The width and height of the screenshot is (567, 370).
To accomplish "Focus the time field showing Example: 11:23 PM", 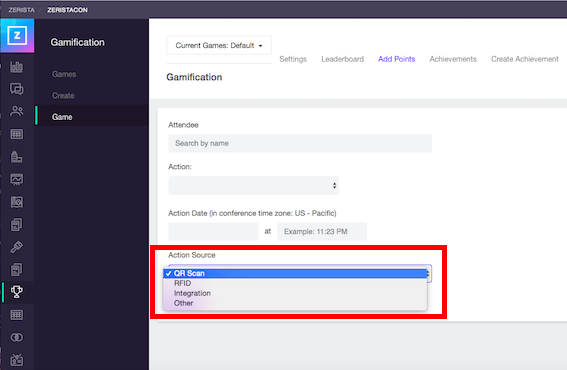I will (x=322, y=232).
